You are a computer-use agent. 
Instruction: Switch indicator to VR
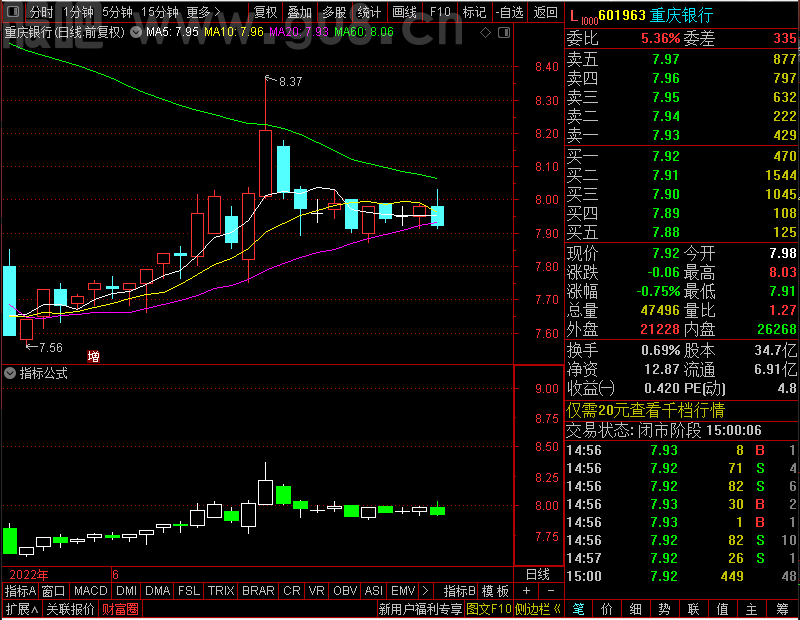click(316, 591)
